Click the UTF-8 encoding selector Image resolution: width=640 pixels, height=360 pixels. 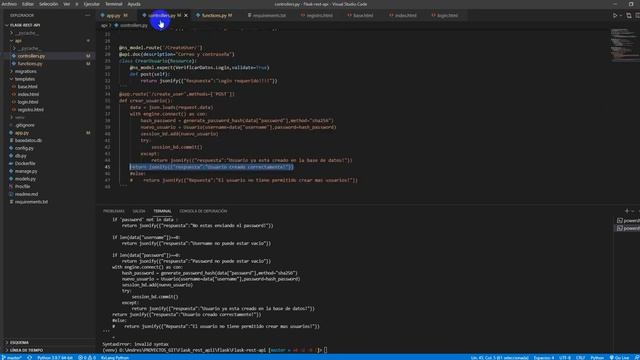tap(565, 358)
